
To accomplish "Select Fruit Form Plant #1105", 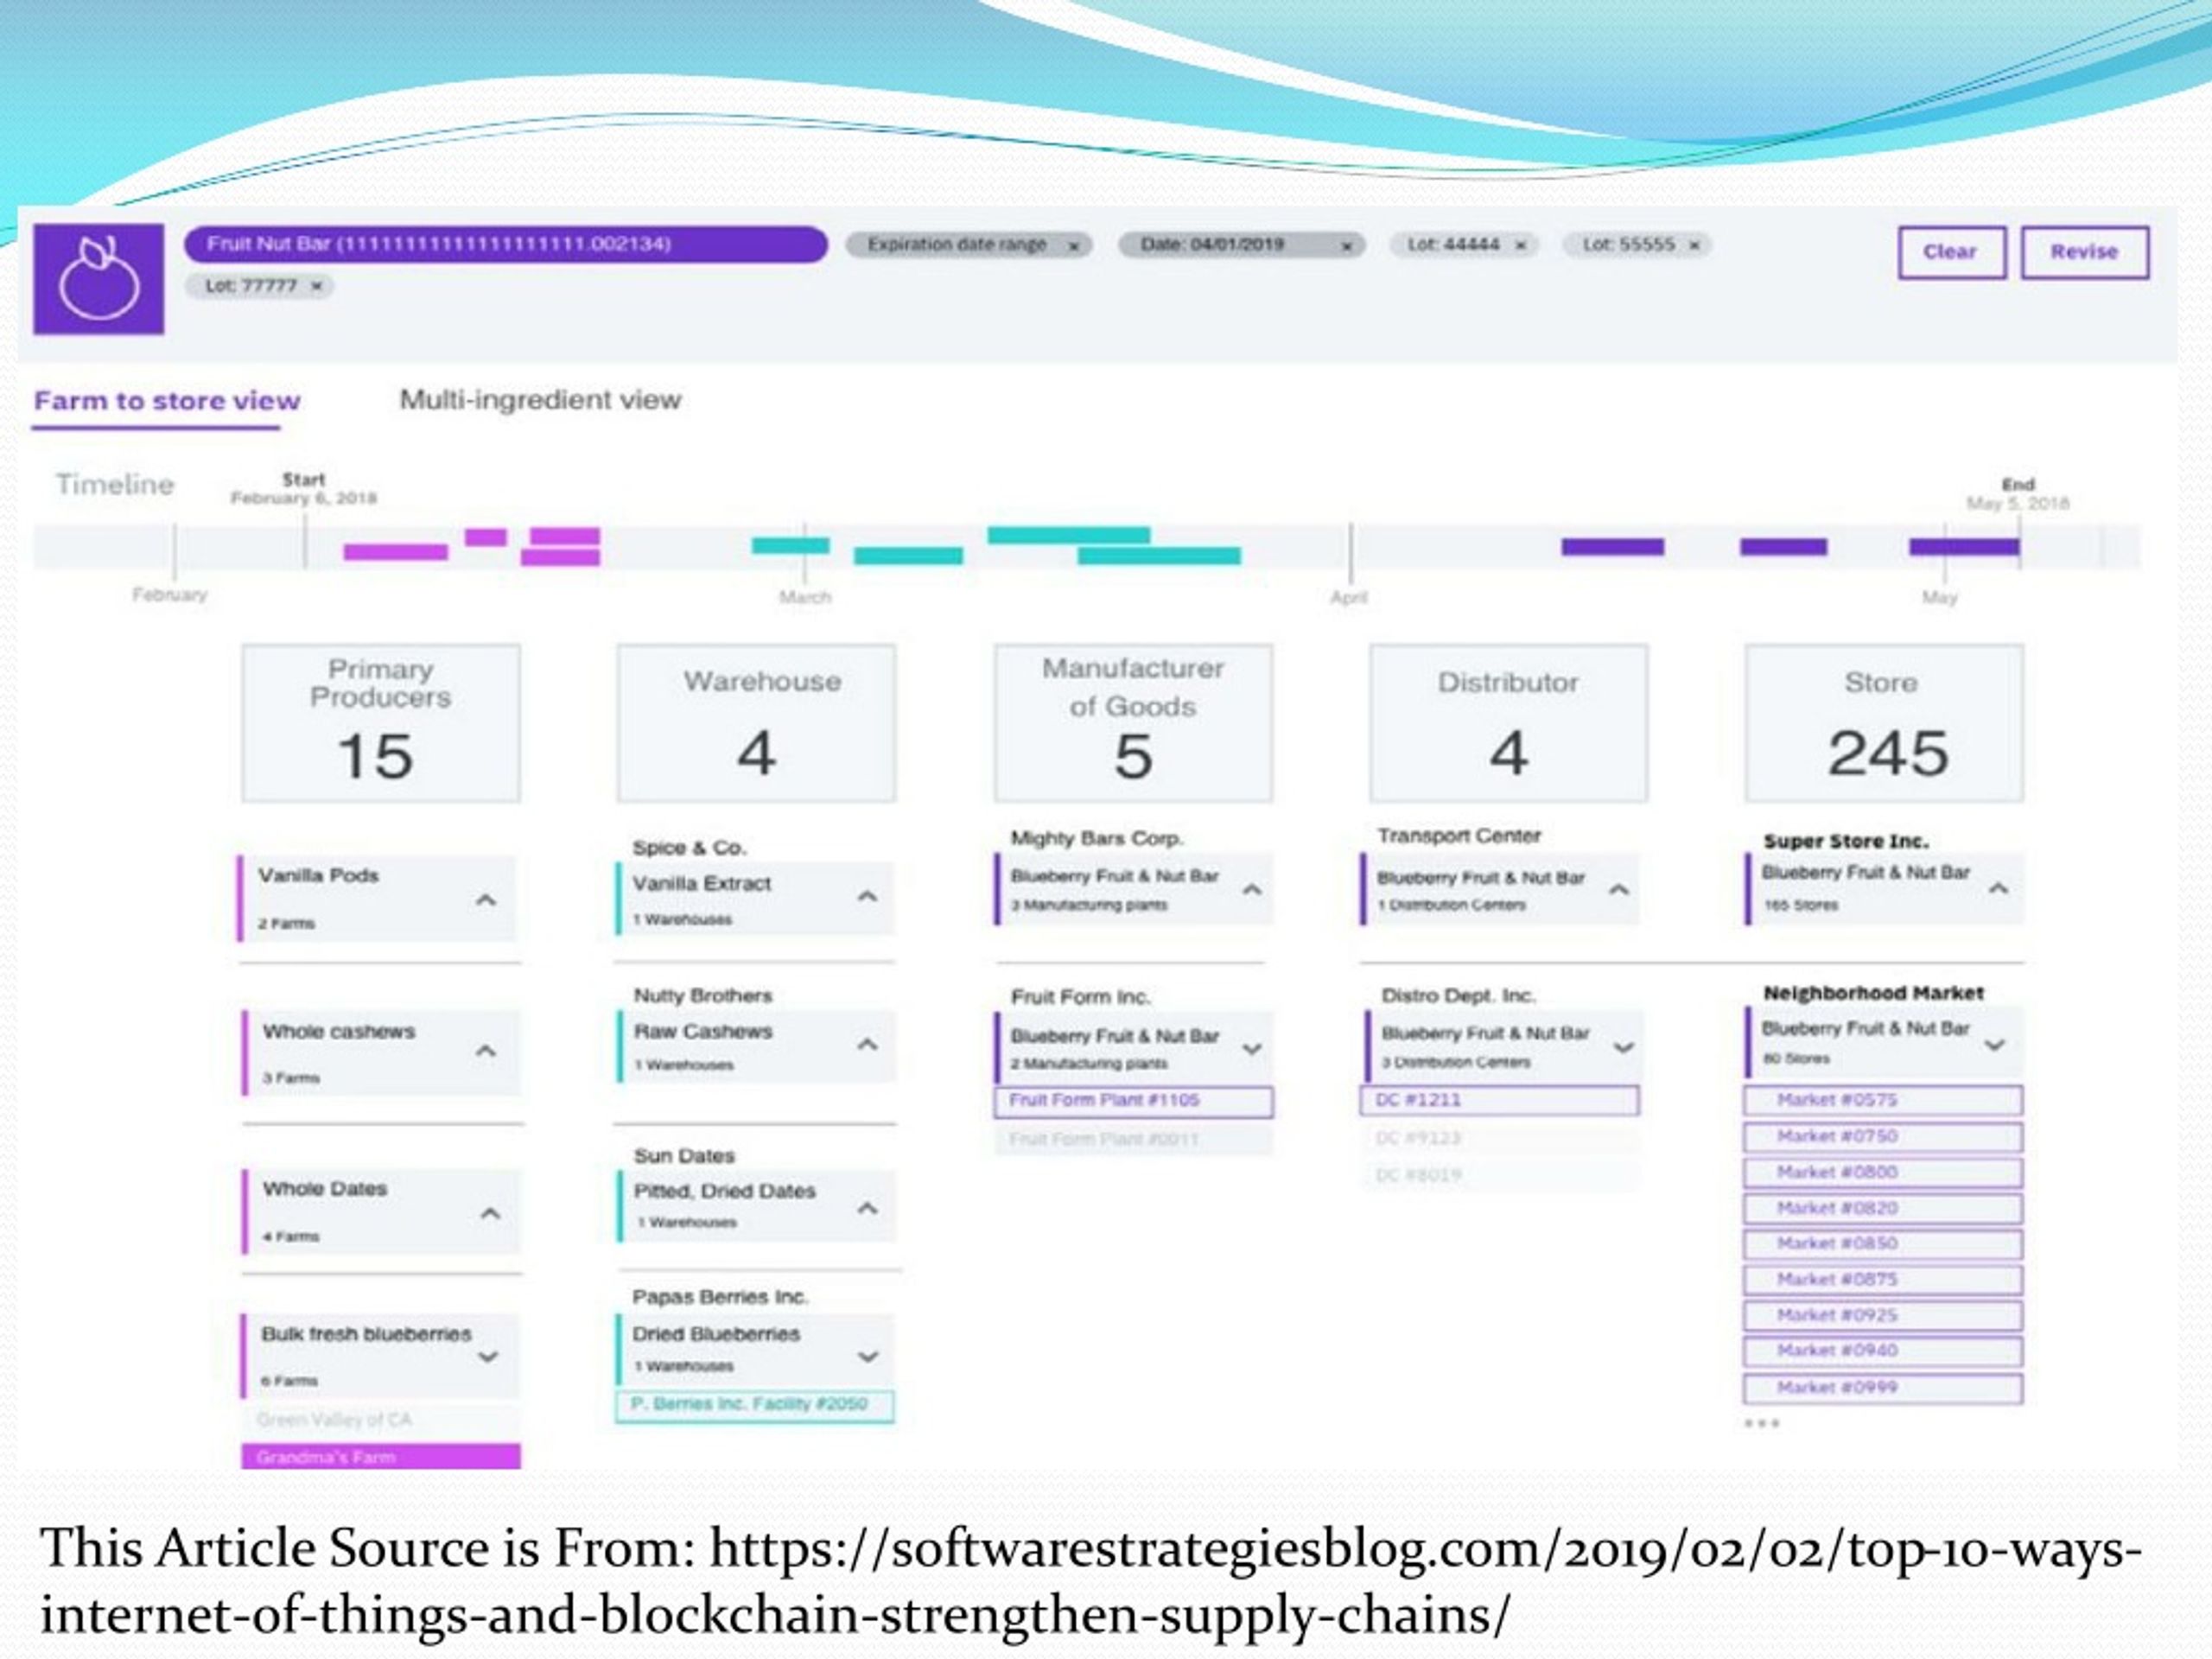I will tap(1133, 1101).
